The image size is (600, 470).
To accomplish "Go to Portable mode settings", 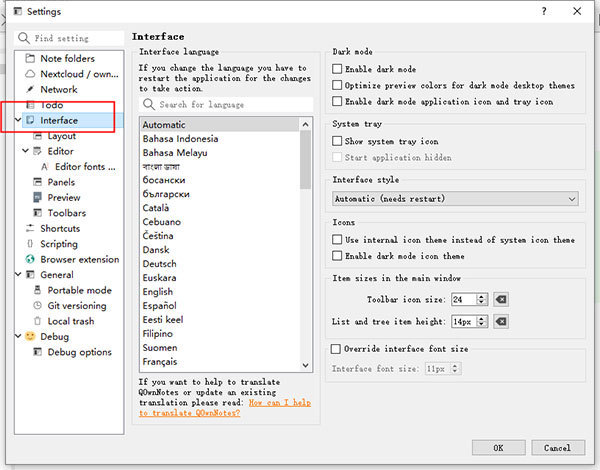I will (x=80, y=290).
